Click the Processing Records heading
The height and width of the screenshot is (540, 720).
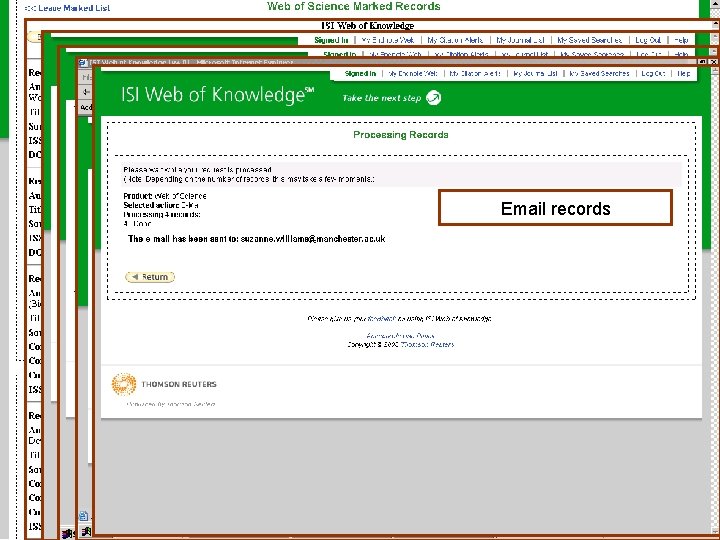(400, 135)
